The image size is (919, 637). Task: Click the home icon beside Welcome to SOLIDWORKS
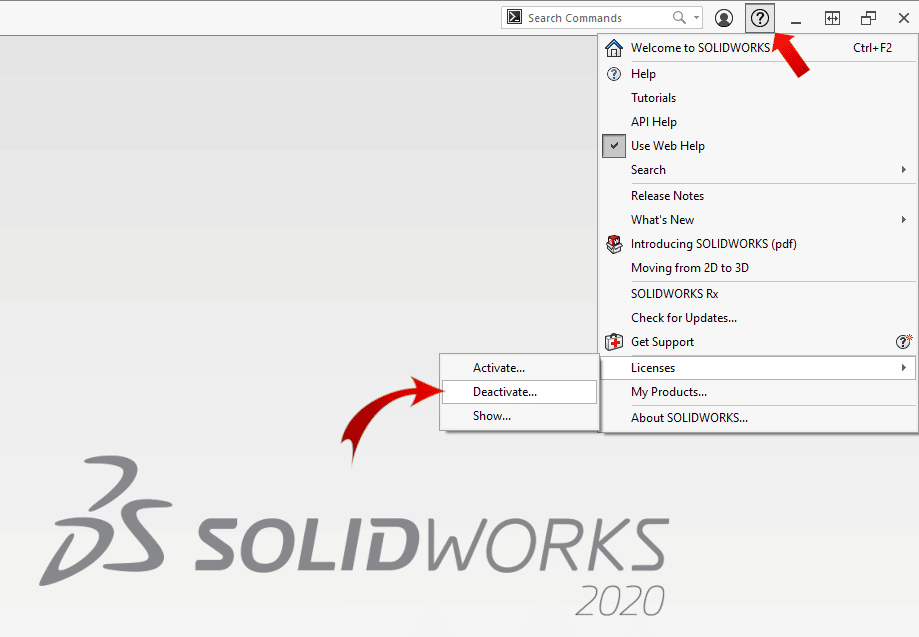click(613, 47)
